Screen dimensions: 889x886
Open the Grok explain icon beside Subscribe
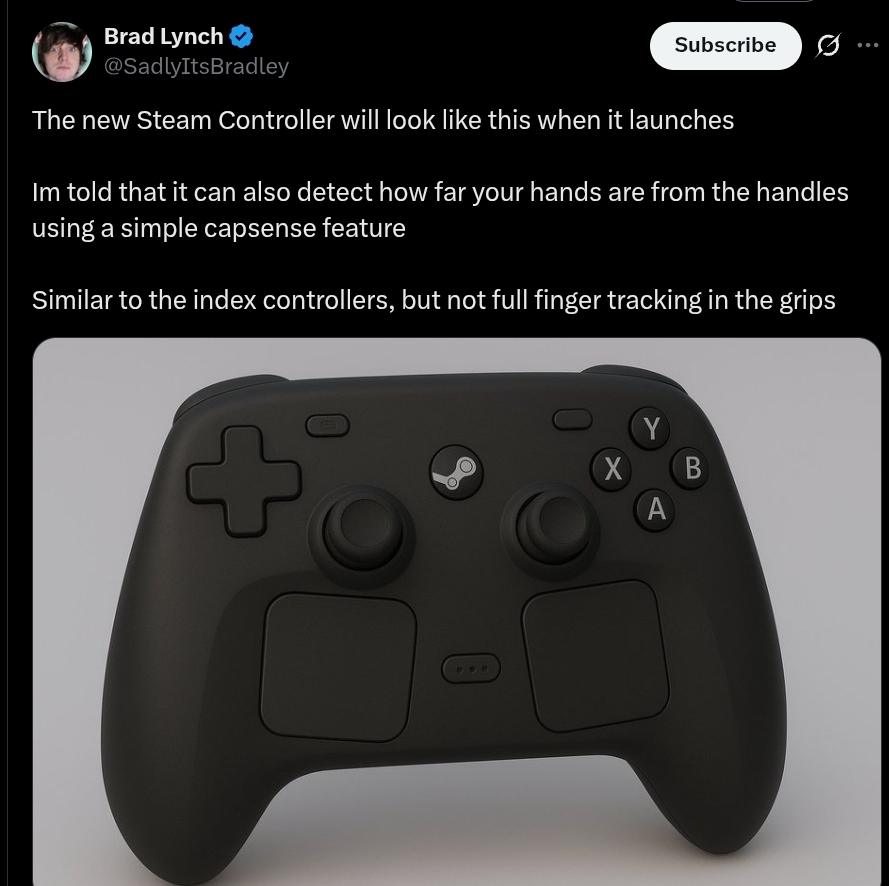pos(828,45)
